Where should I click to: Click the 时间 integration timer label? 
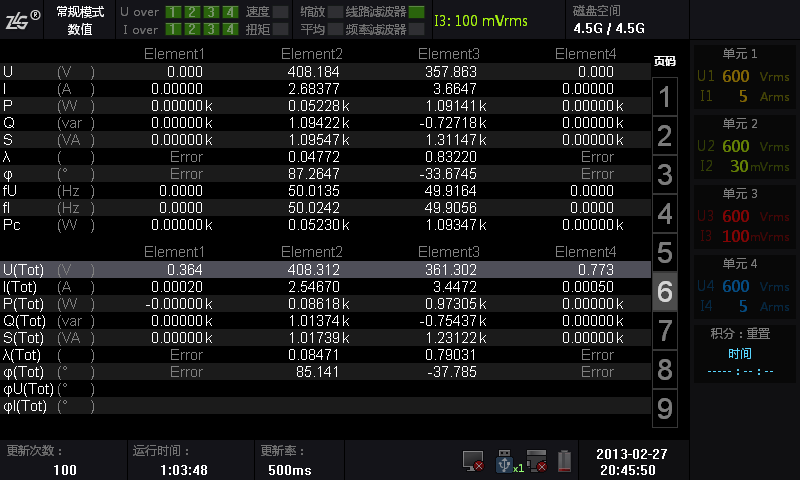pyautogui.click(x=740, y=353)
